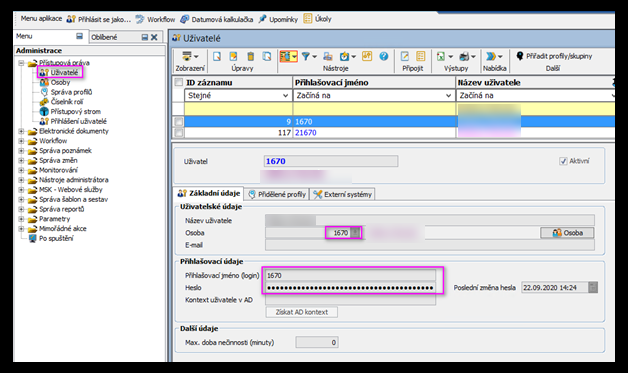Expand the Elektronické dokumenty node
The image size is (628, 373).
coord(21,131)
